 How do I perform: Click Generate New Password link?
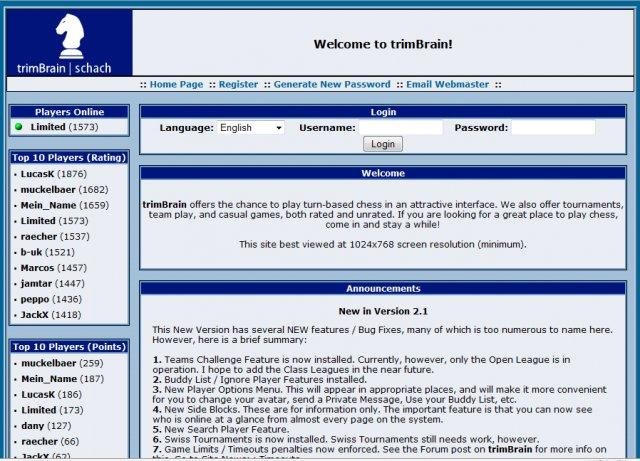click(332, 84)
